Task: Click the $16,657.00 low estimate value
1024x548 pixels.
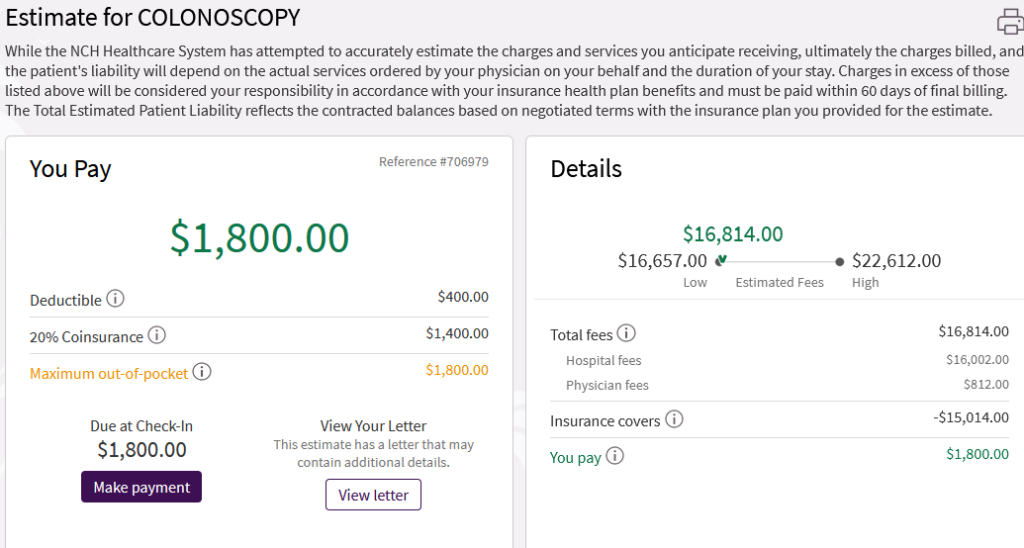Action: point(662,261)
